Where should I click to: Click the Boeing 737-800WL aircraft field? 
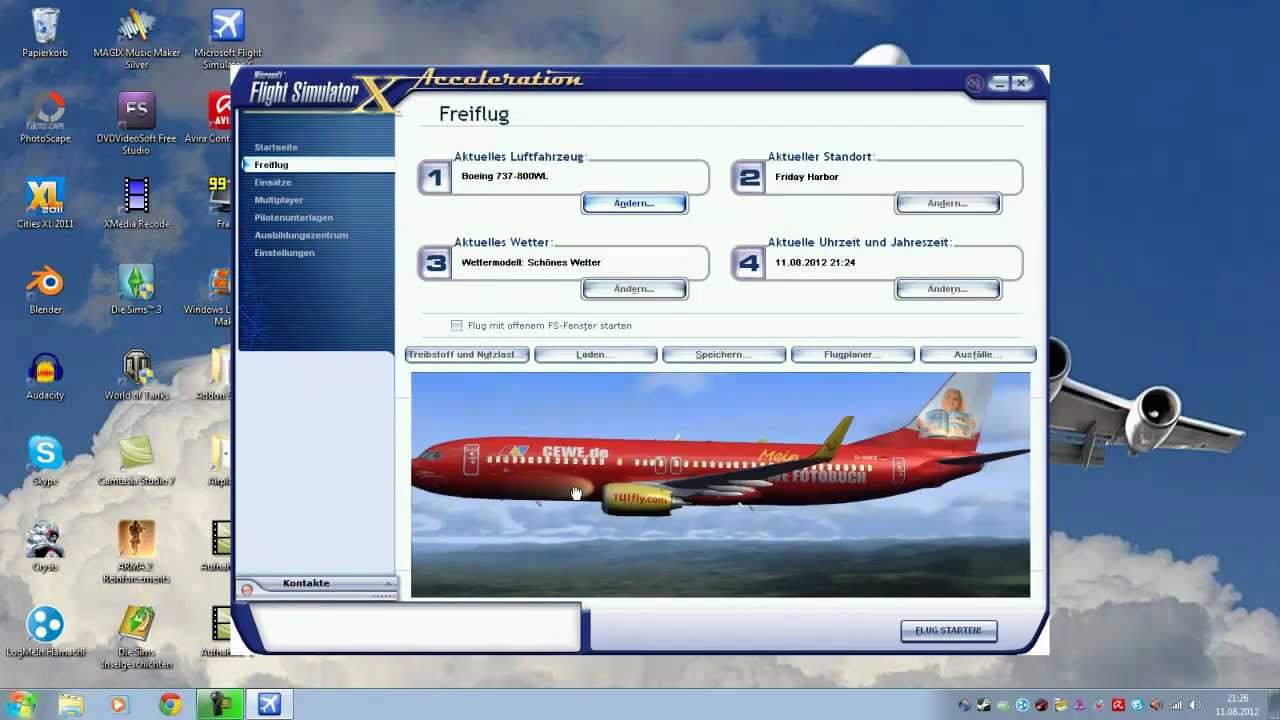click(x=581, y=177)
